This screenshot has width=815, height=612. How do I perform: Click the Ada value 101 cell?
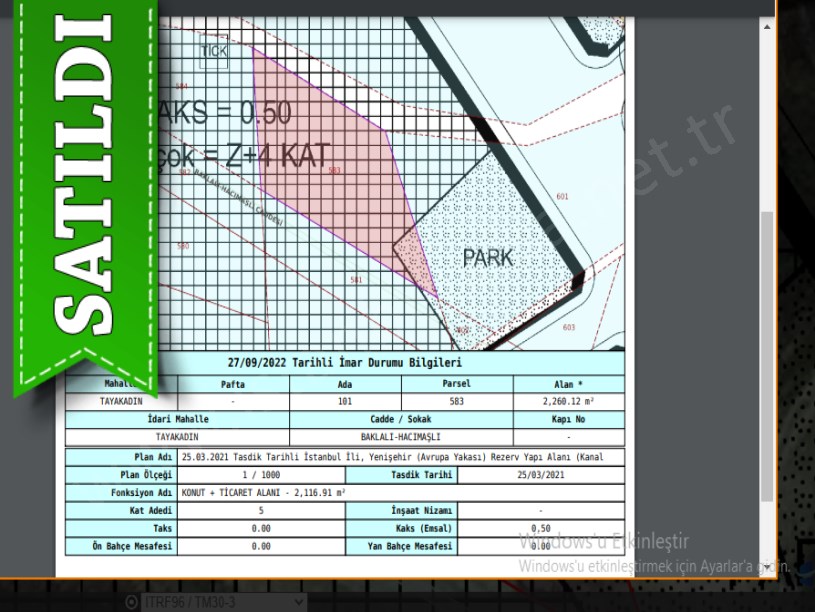tap(345, 401)
